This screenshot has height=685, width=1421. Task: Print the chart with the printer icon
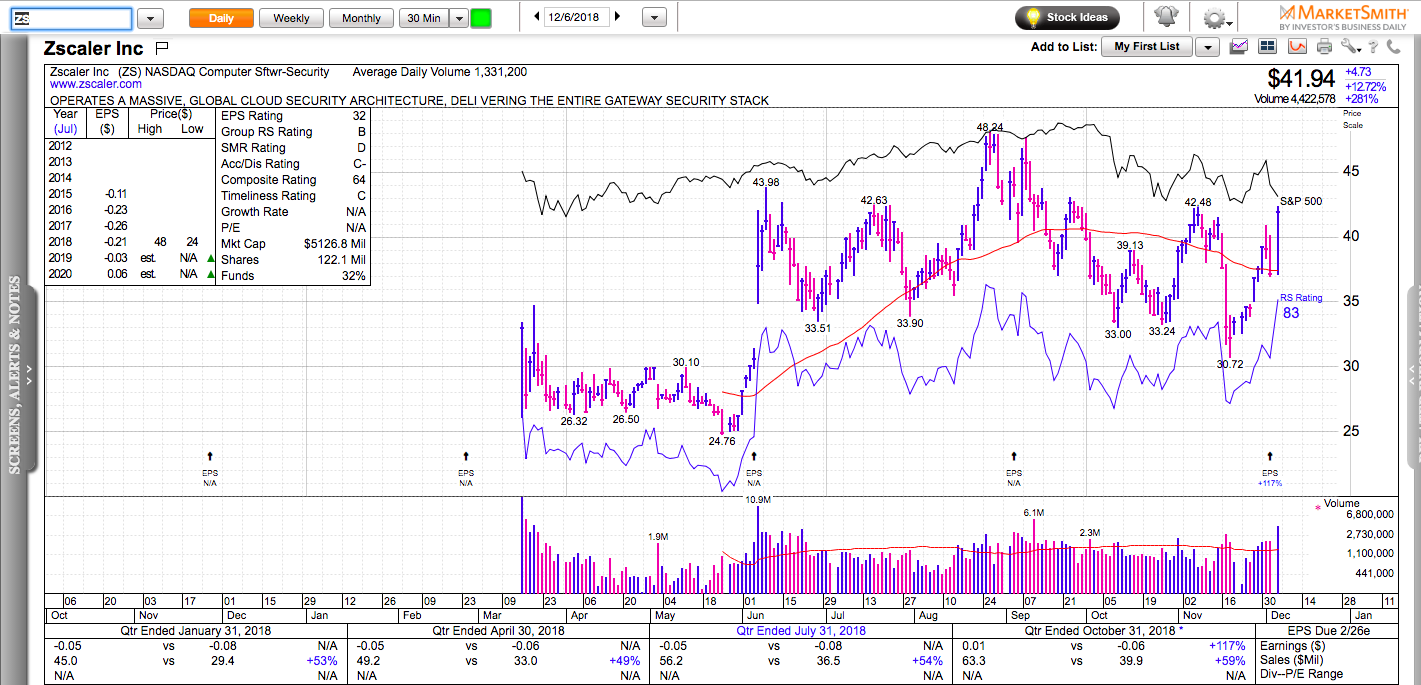coord(1325,46)
